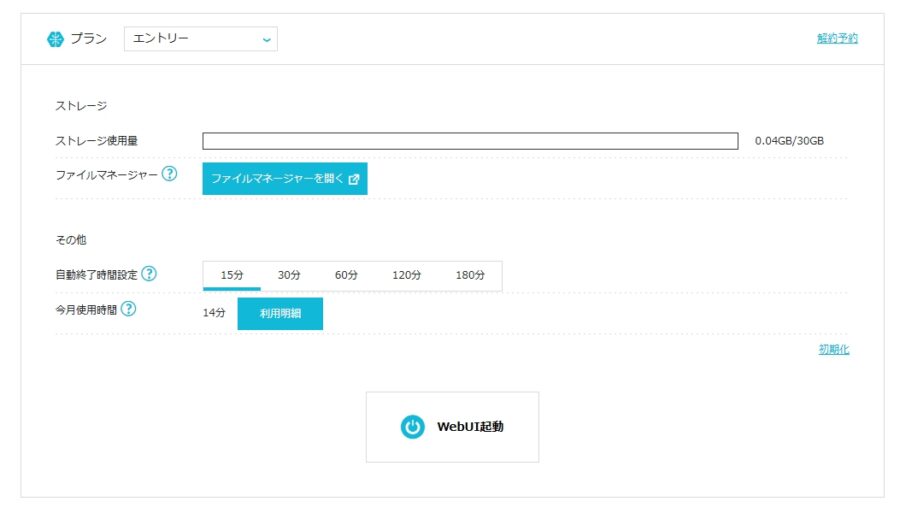
Task: Open 利用明細 usage details
Action: [280, 313]
